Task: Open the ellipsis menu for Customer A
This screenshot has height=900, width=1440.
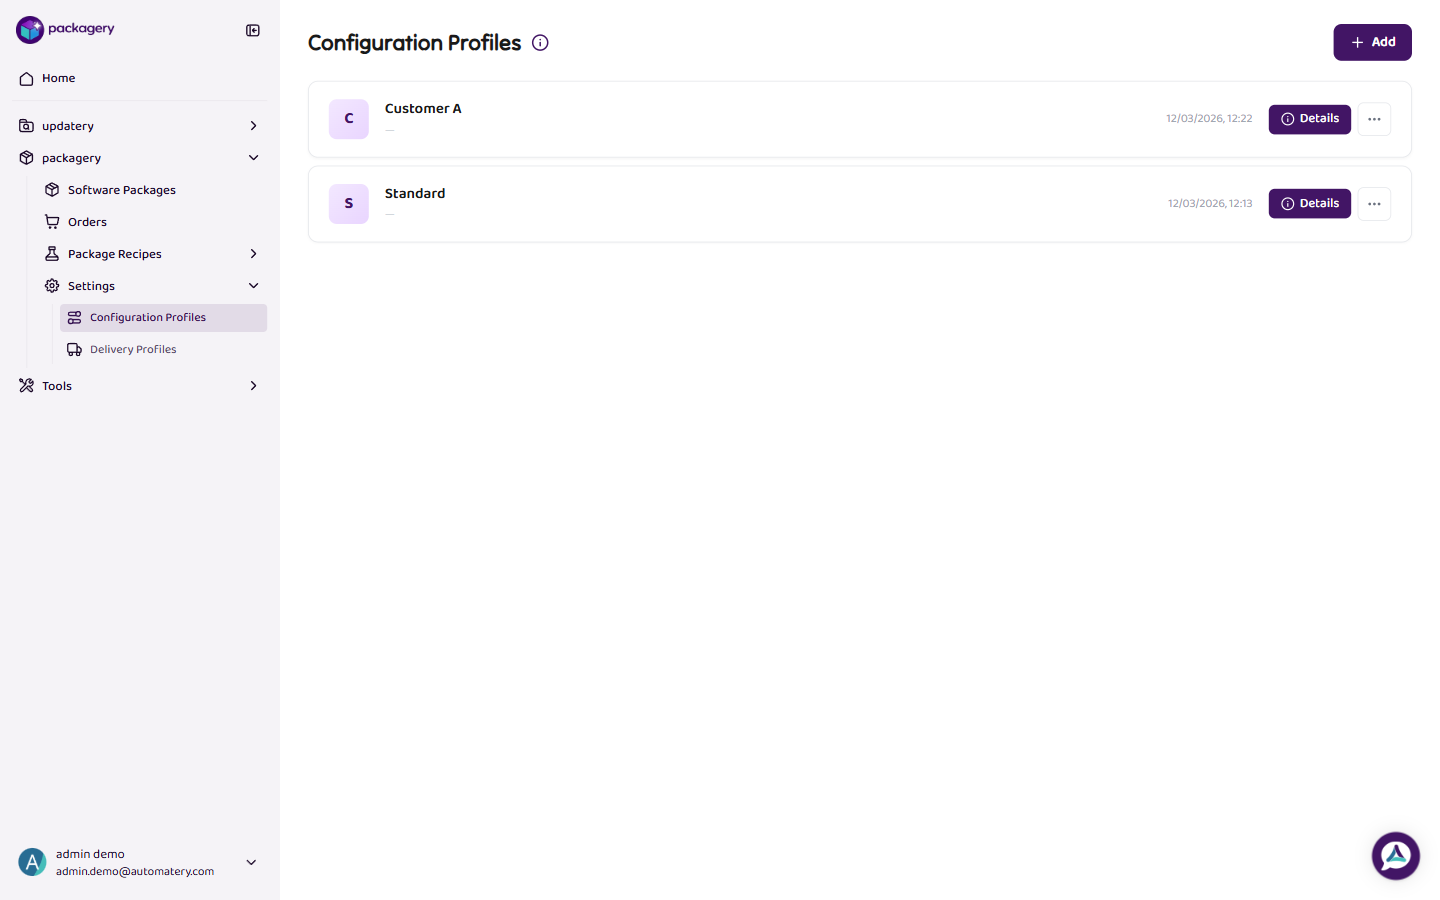Action: [1374, 119]
